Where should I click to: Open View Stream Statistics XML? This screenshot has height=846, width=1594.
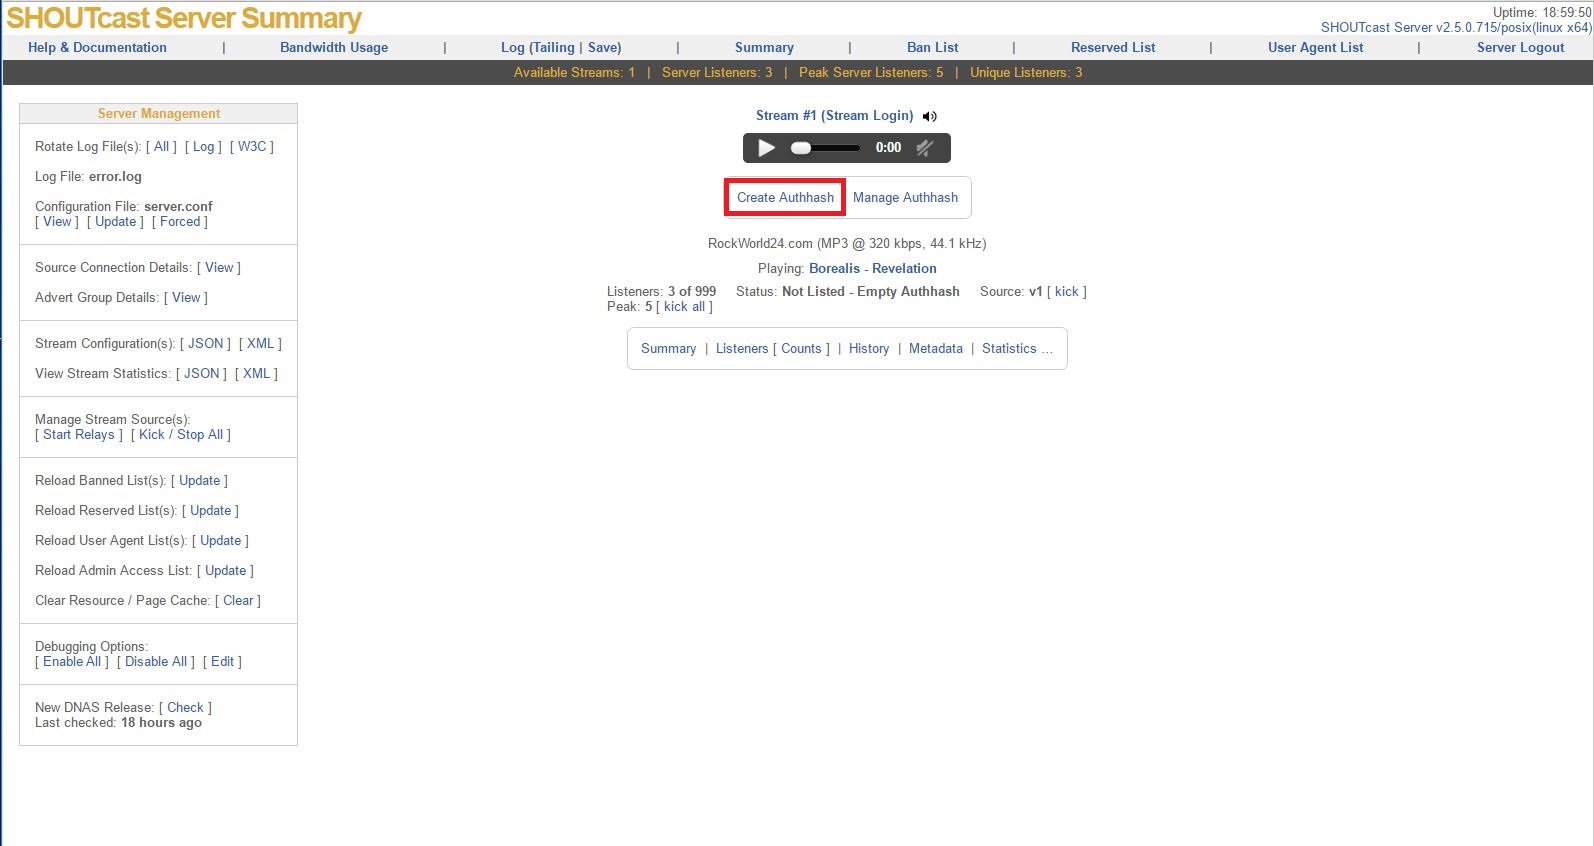click(x=256, y=373)
